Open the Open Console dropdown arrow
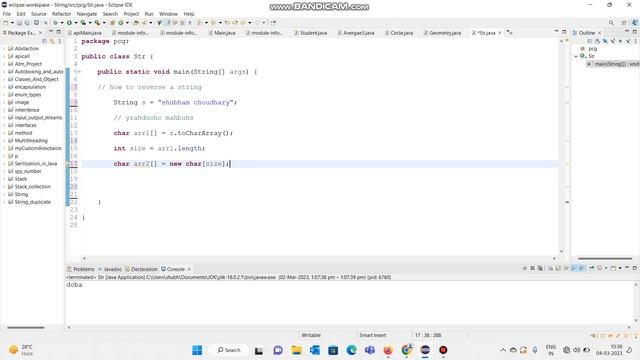 pyautogui.click(x=620, y=268)
